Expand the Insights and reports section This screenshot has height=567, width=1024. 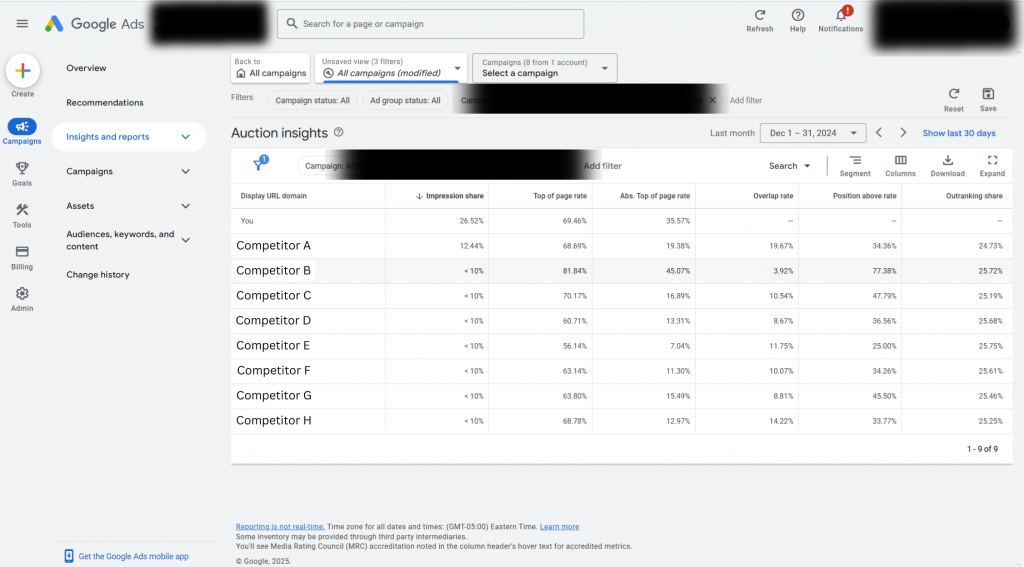coord(185,137)
